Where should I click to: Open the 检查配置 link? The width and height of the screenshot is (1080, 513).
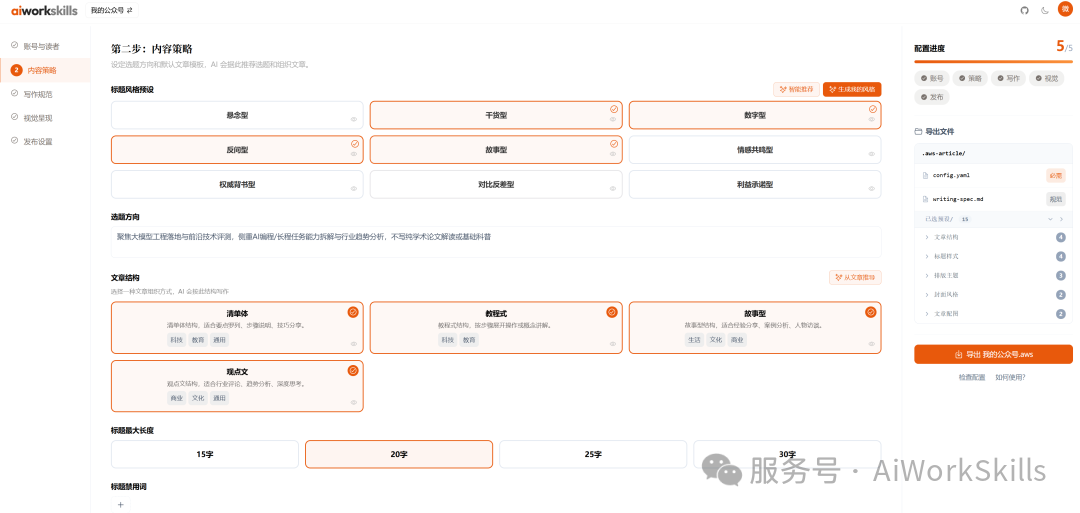tap(971, 377)
